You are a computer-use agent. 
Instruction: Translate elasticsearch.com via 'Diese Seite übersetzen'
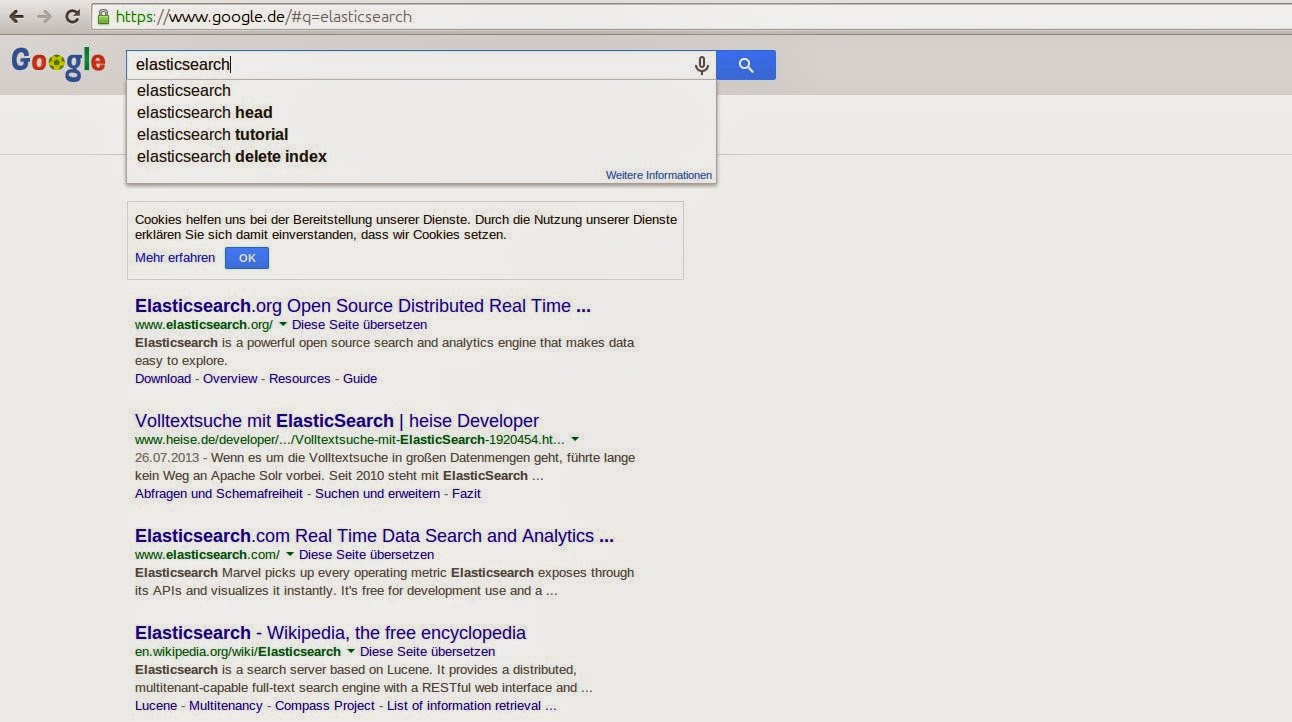point(367,555)
